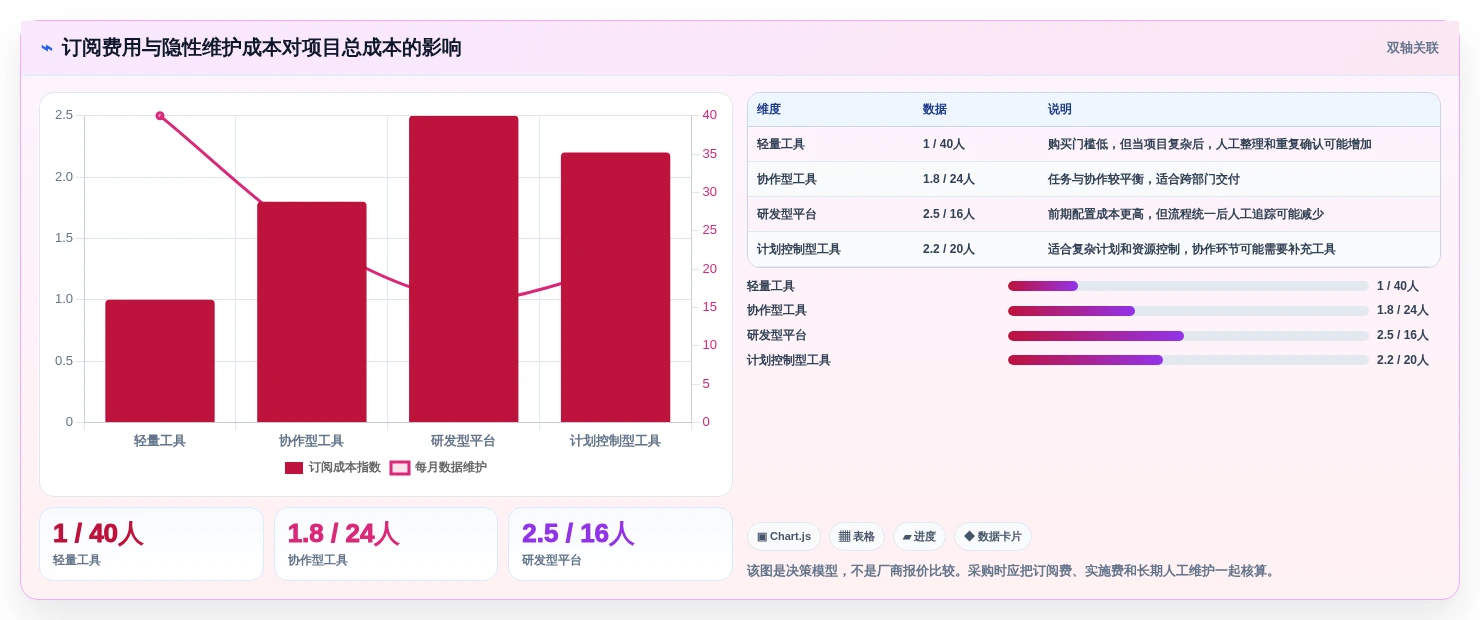Click the 计划控制型工具 x-axis label

pos(615,441)
